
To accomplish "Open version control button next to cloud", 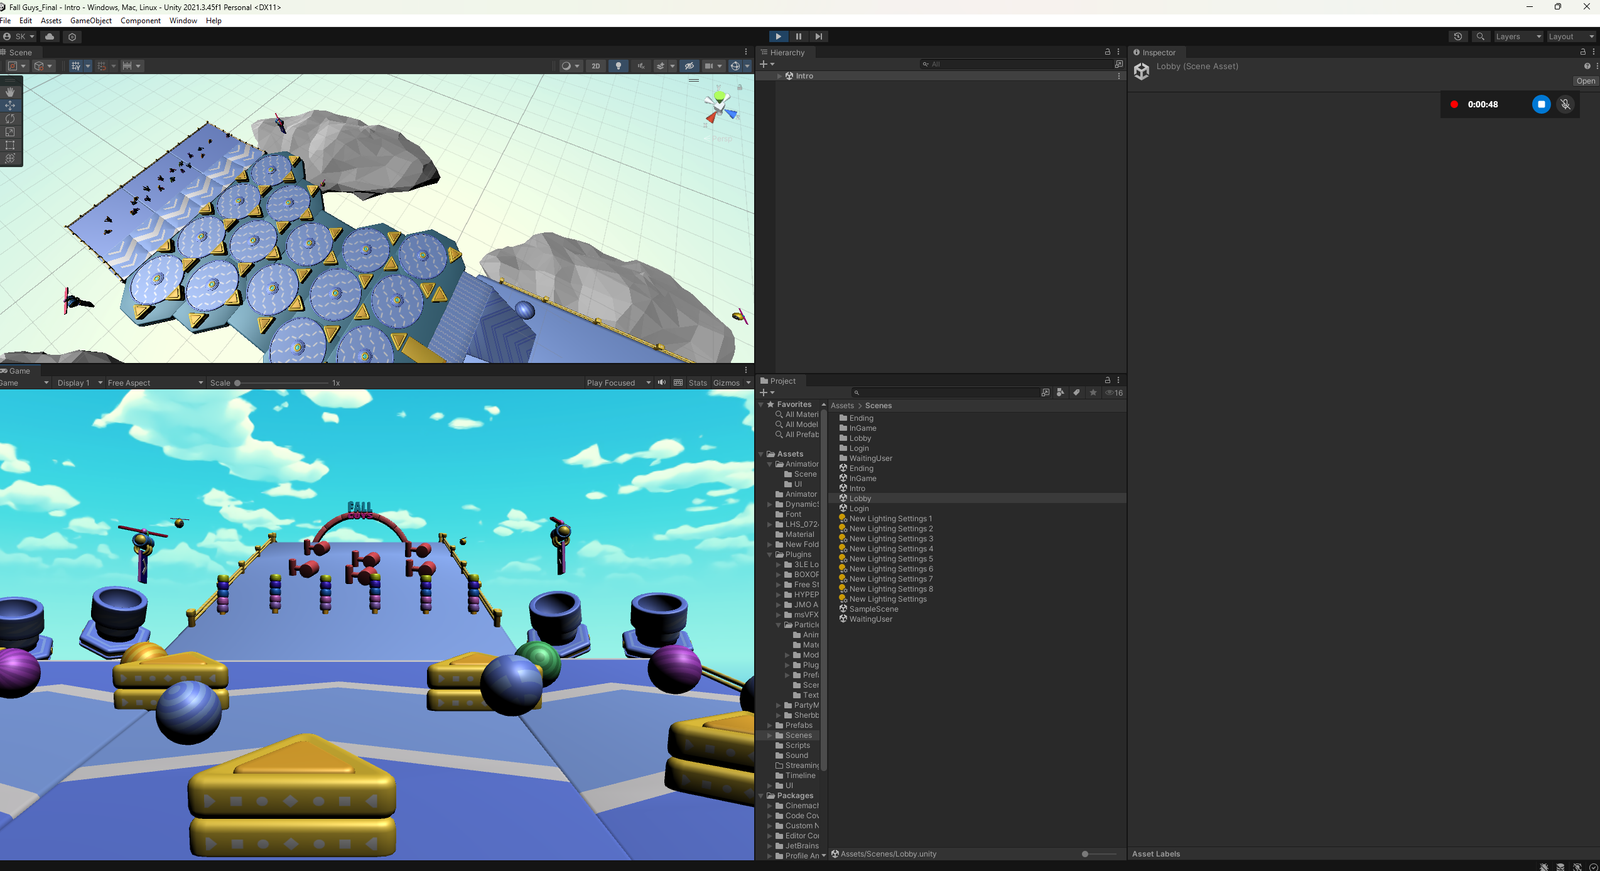I will (72, 36).
